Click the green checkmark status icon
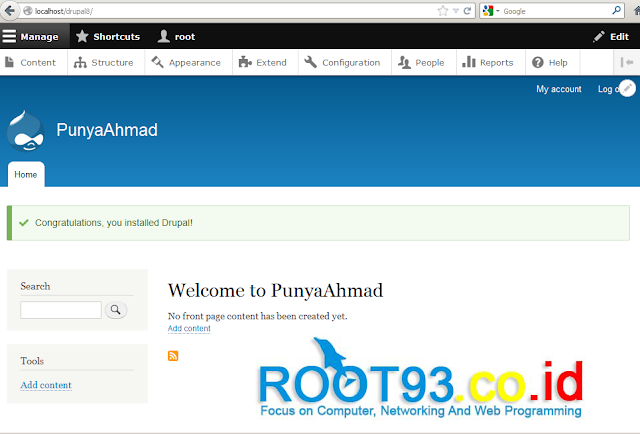Screen dimensions: 640x434 click(24, 223)
